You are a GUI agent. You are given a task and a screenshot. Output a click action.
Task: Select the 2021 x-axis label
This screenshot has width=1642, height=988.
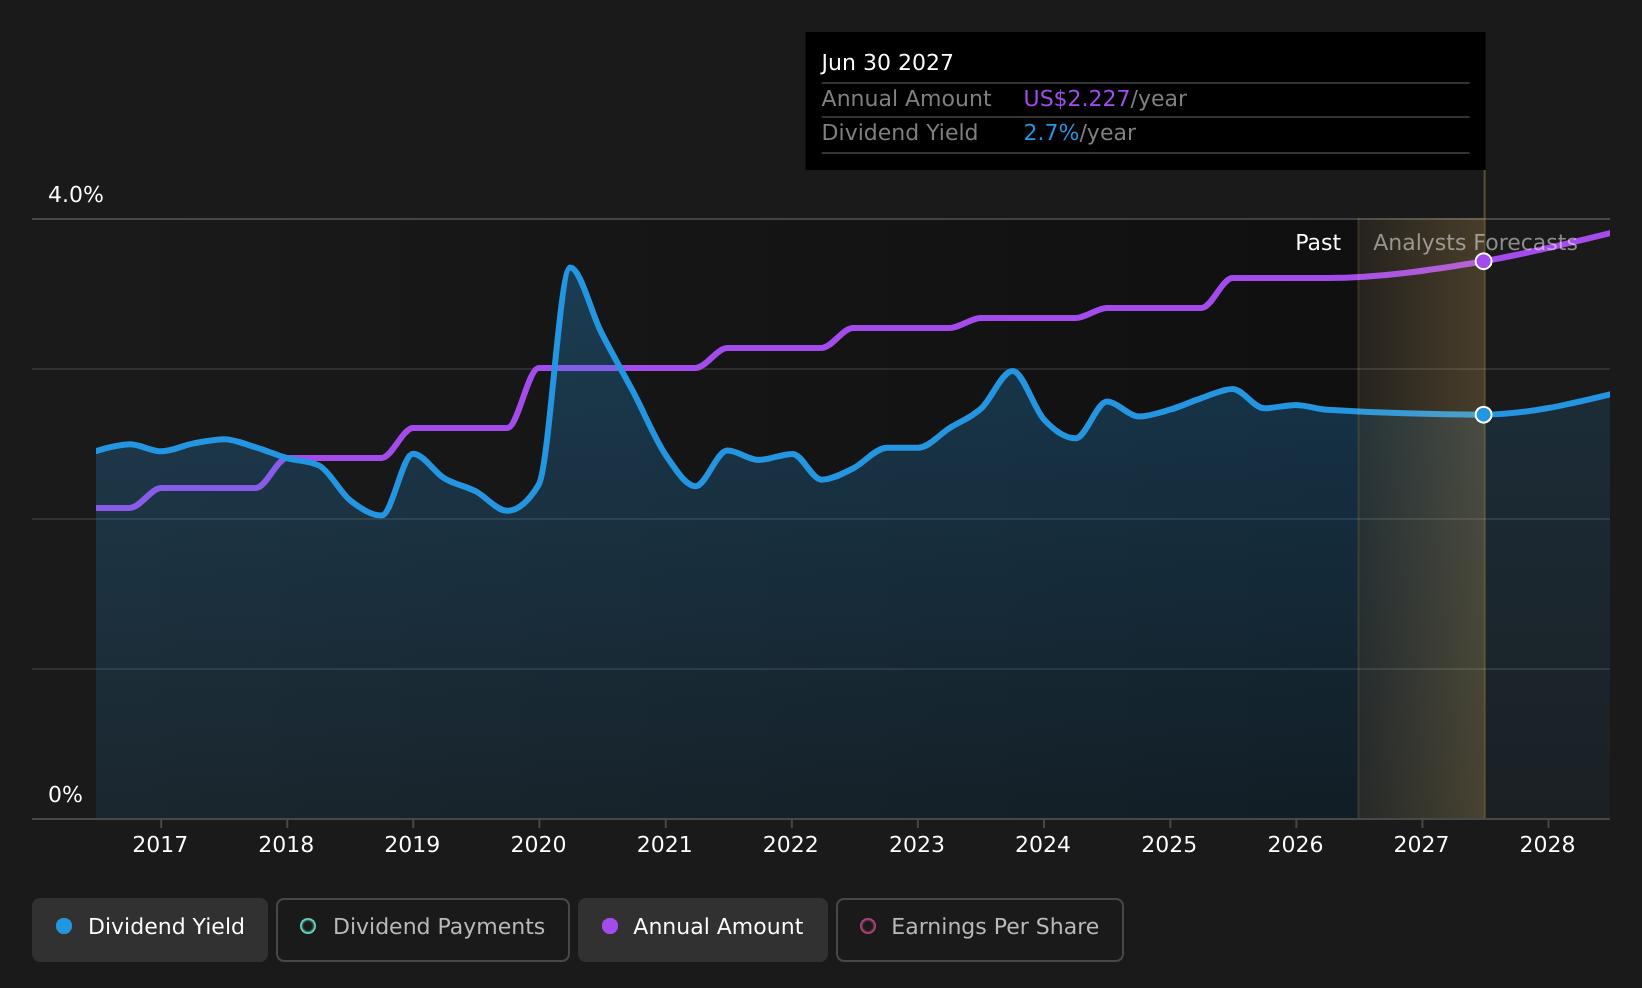(x=665, y=845)
